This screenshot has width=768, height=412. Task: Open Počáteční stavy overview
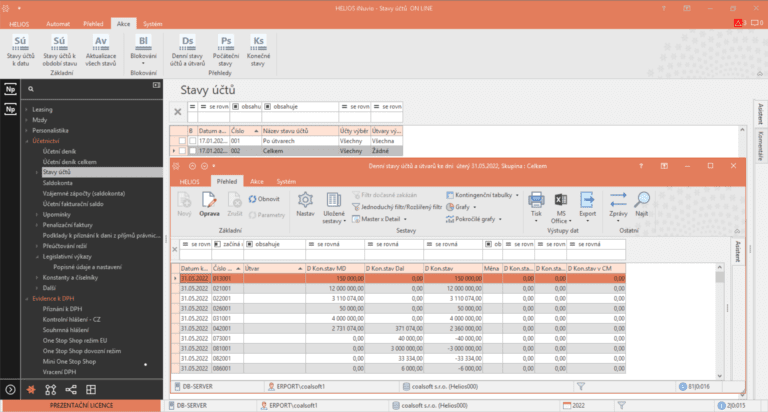tap(225, 51)
